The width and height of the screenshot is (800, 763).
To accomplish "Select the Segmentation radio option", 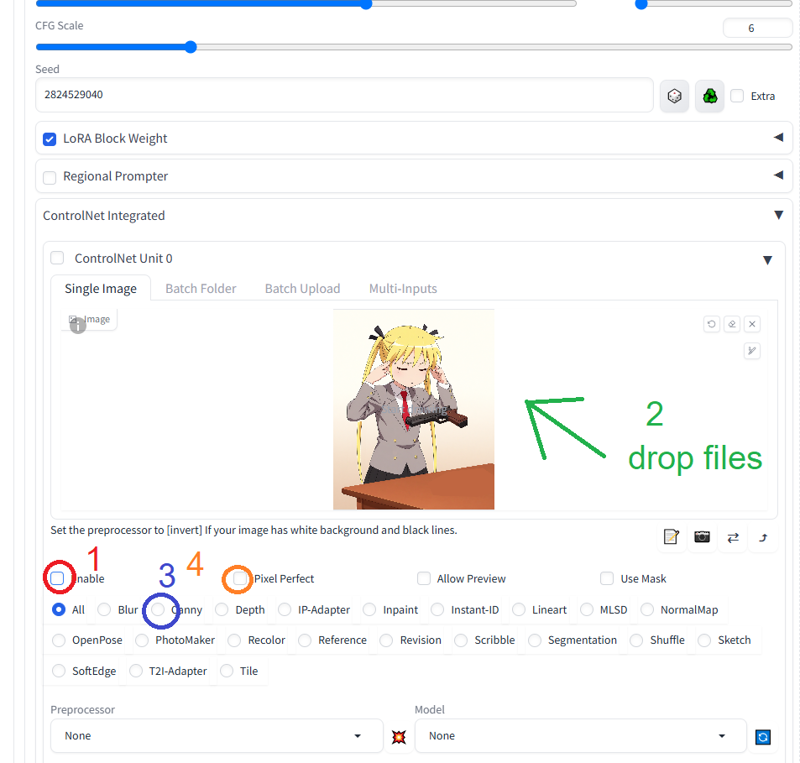I will coord(535,640).
